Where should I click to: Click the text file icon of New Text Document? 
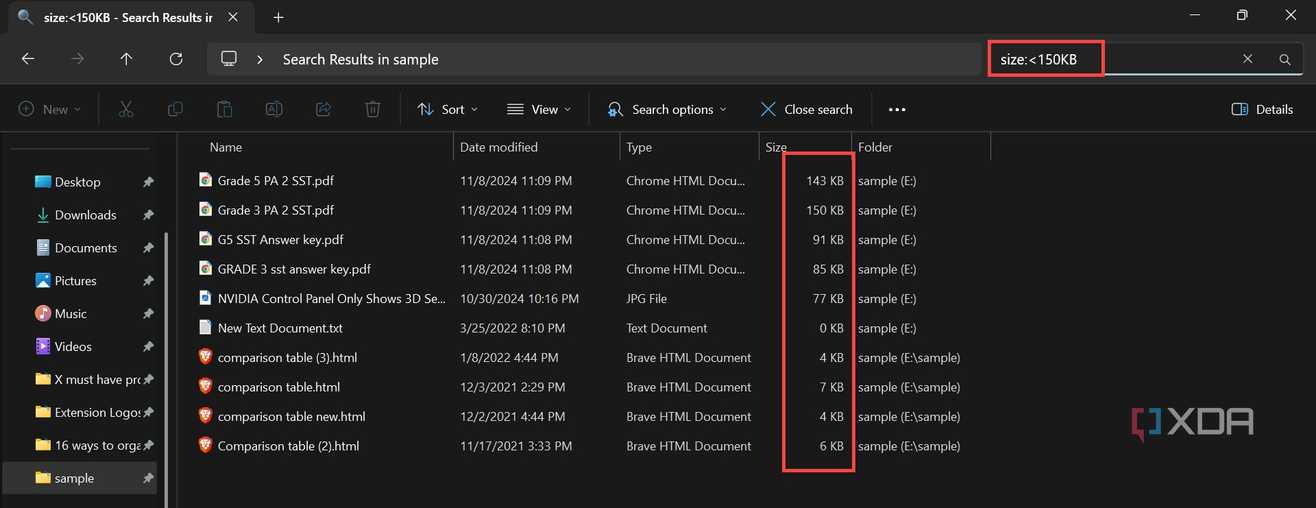click(x=205, y=328)
